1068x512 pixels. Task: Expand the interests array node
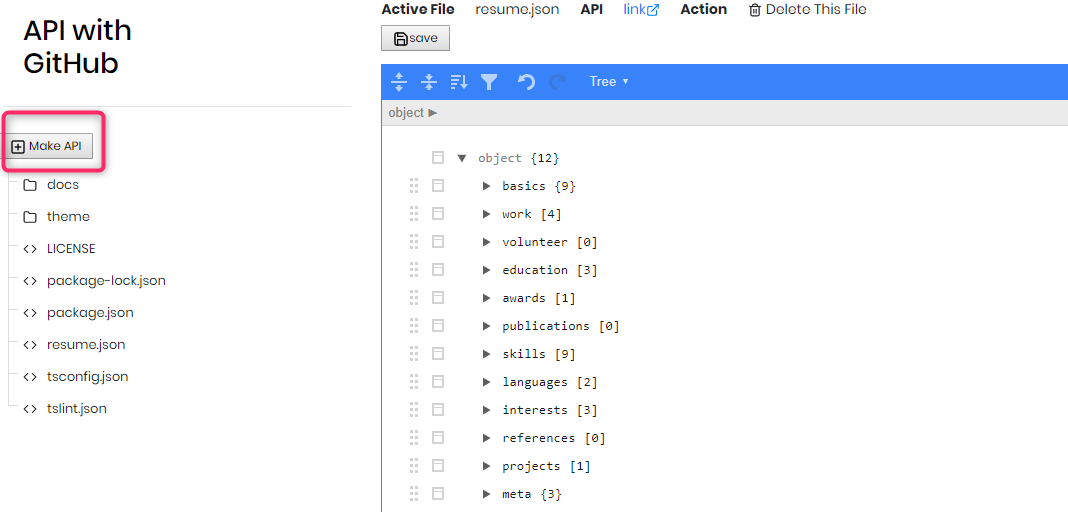click(x=486, y=410)
